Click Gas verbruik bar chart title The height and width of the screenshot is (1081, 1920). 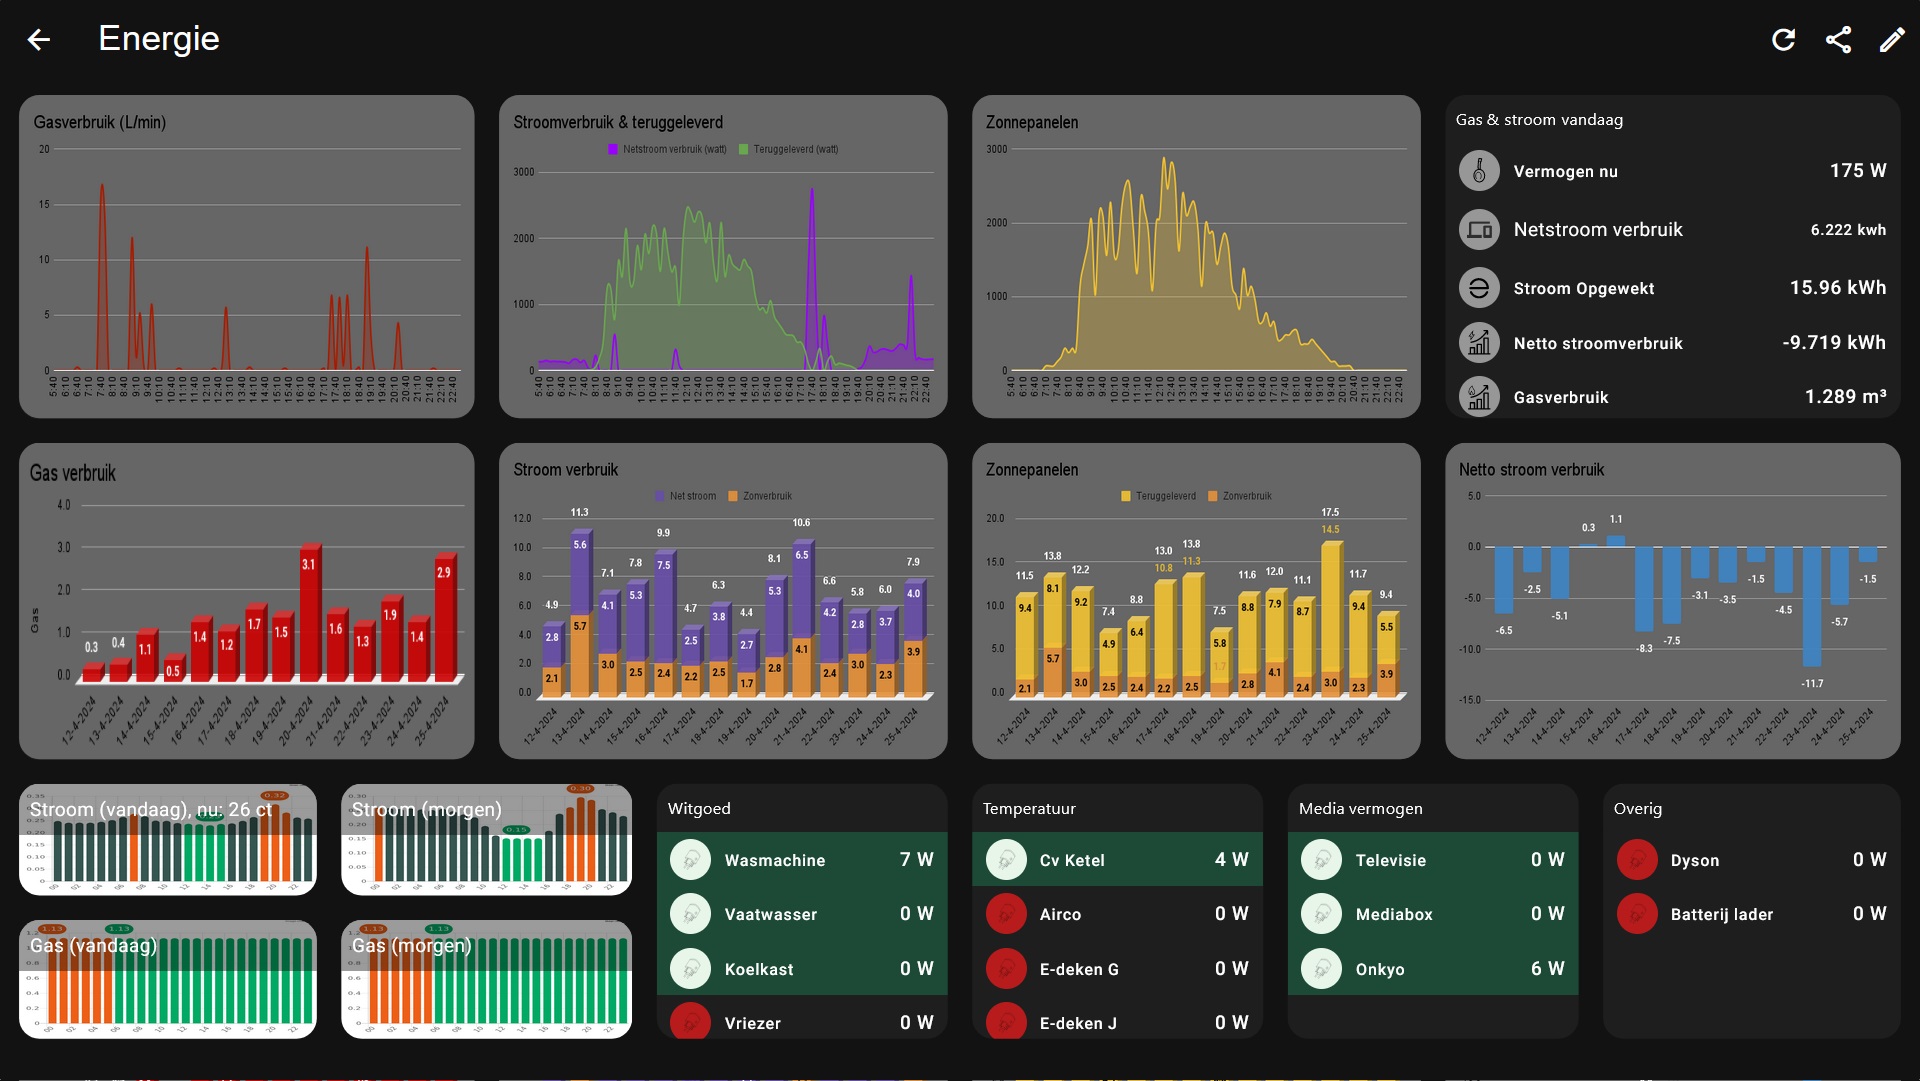[73, 473]
